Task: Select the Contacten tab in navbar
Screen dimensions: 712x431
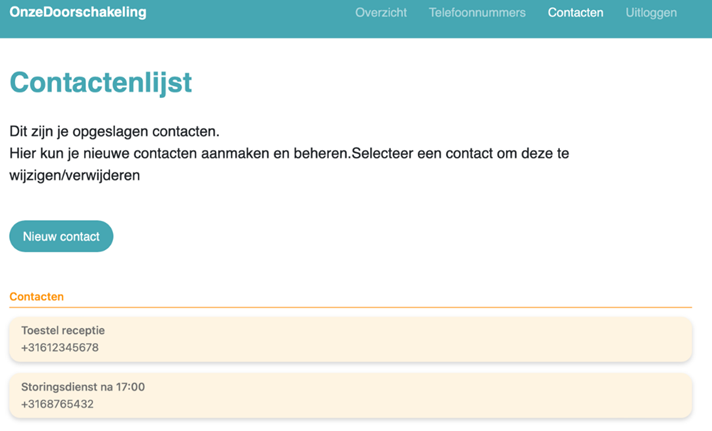Action: pos(575,13)
